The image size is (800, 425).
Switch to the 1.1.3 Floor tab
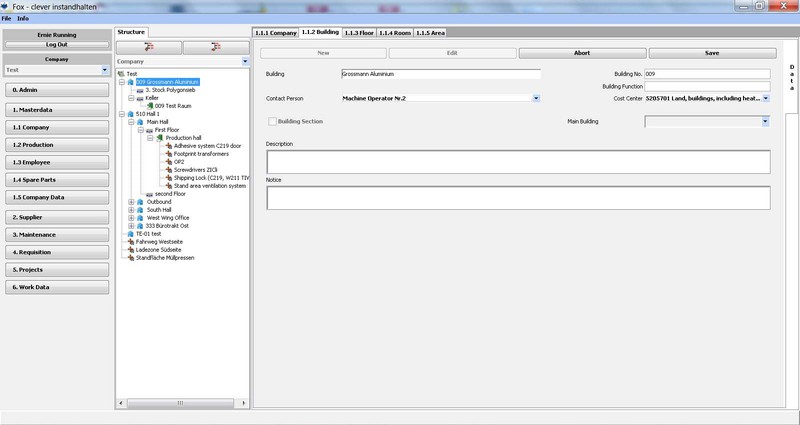(358, 32)
